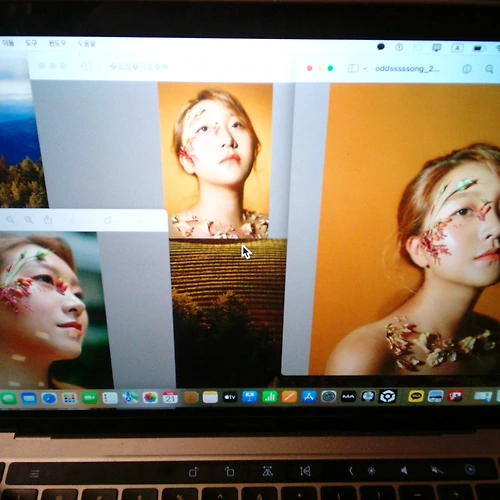Open FaceTime from the Dock
Screen dimensions: 500x500
[x=89, y=398]
